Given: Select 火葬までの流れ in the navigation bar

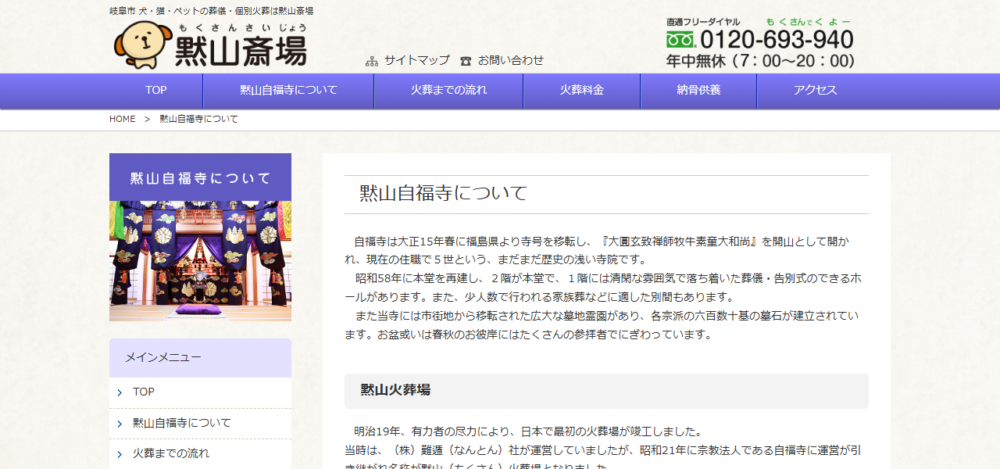Looking at the screenshot, I should [448, 91].
